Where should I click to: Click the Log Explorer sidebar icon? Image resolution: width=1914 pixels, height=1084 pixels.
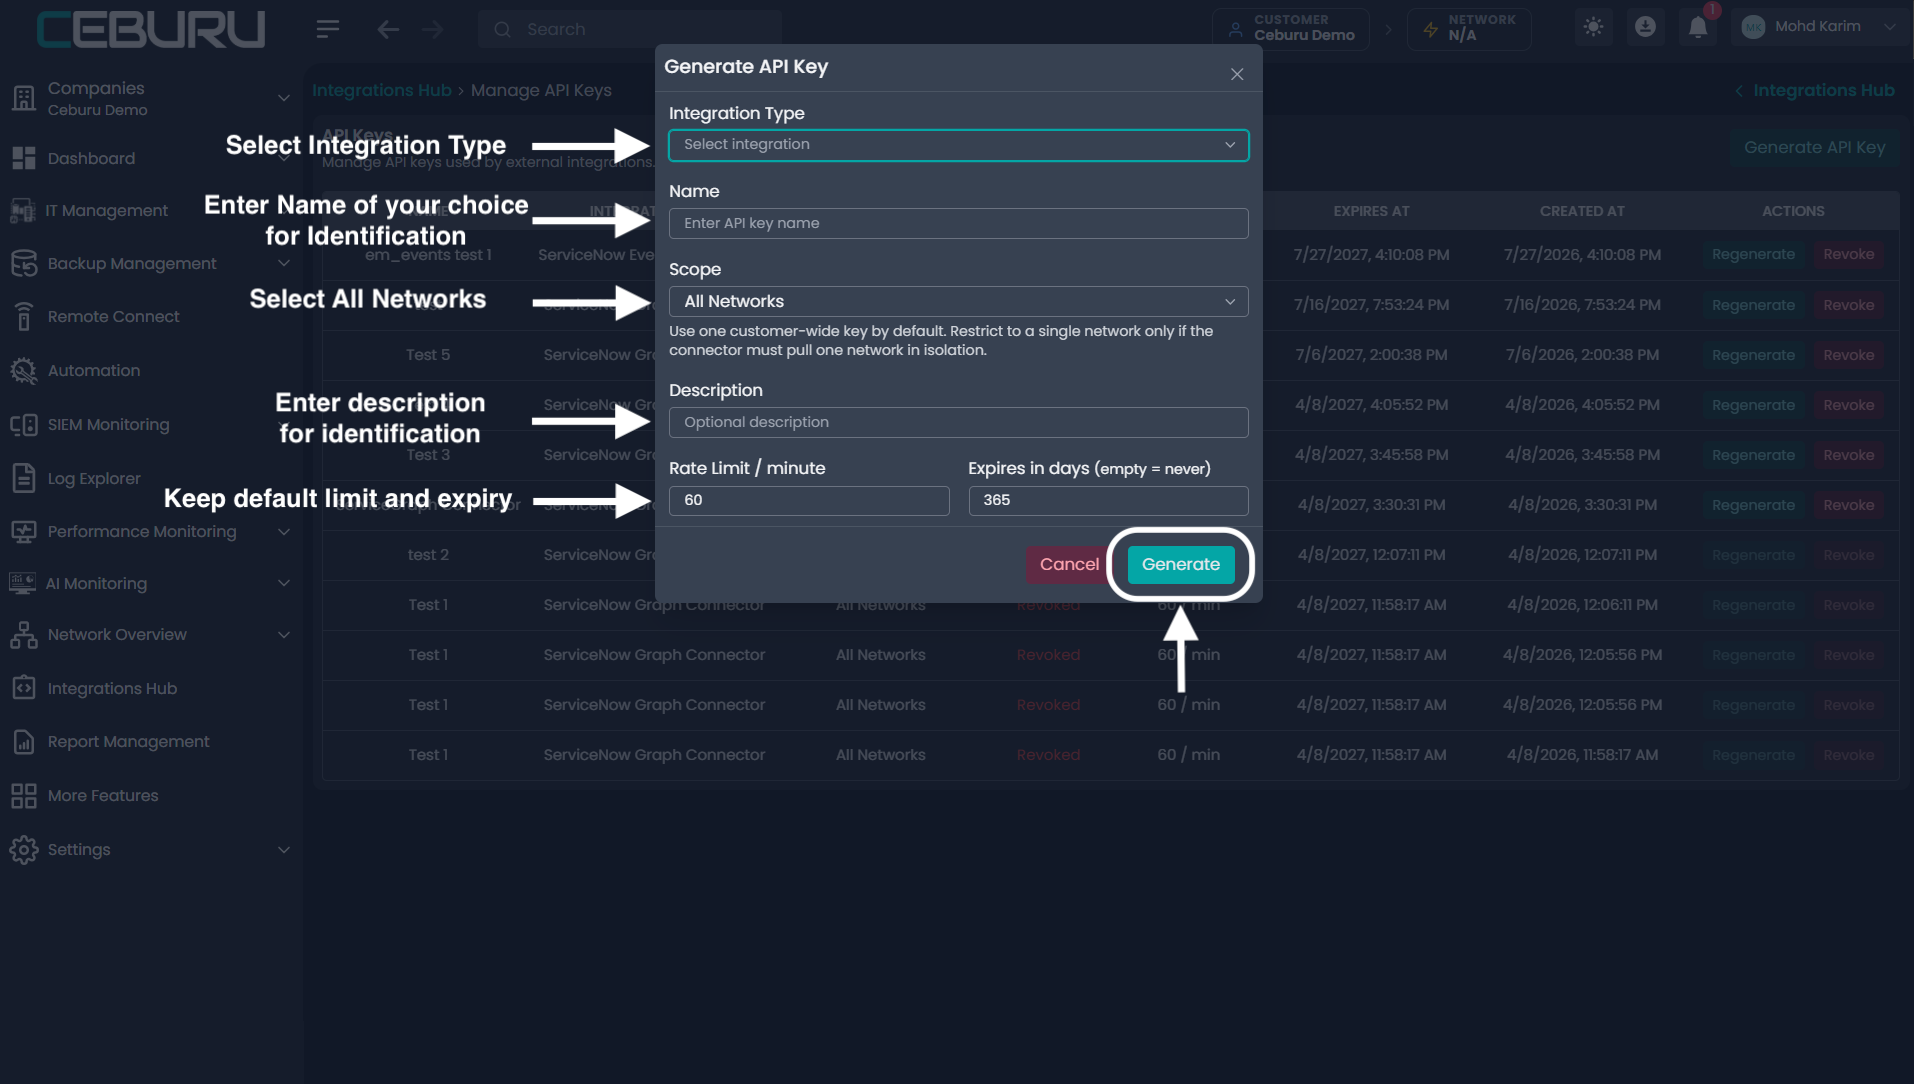(x=24, y=478)
